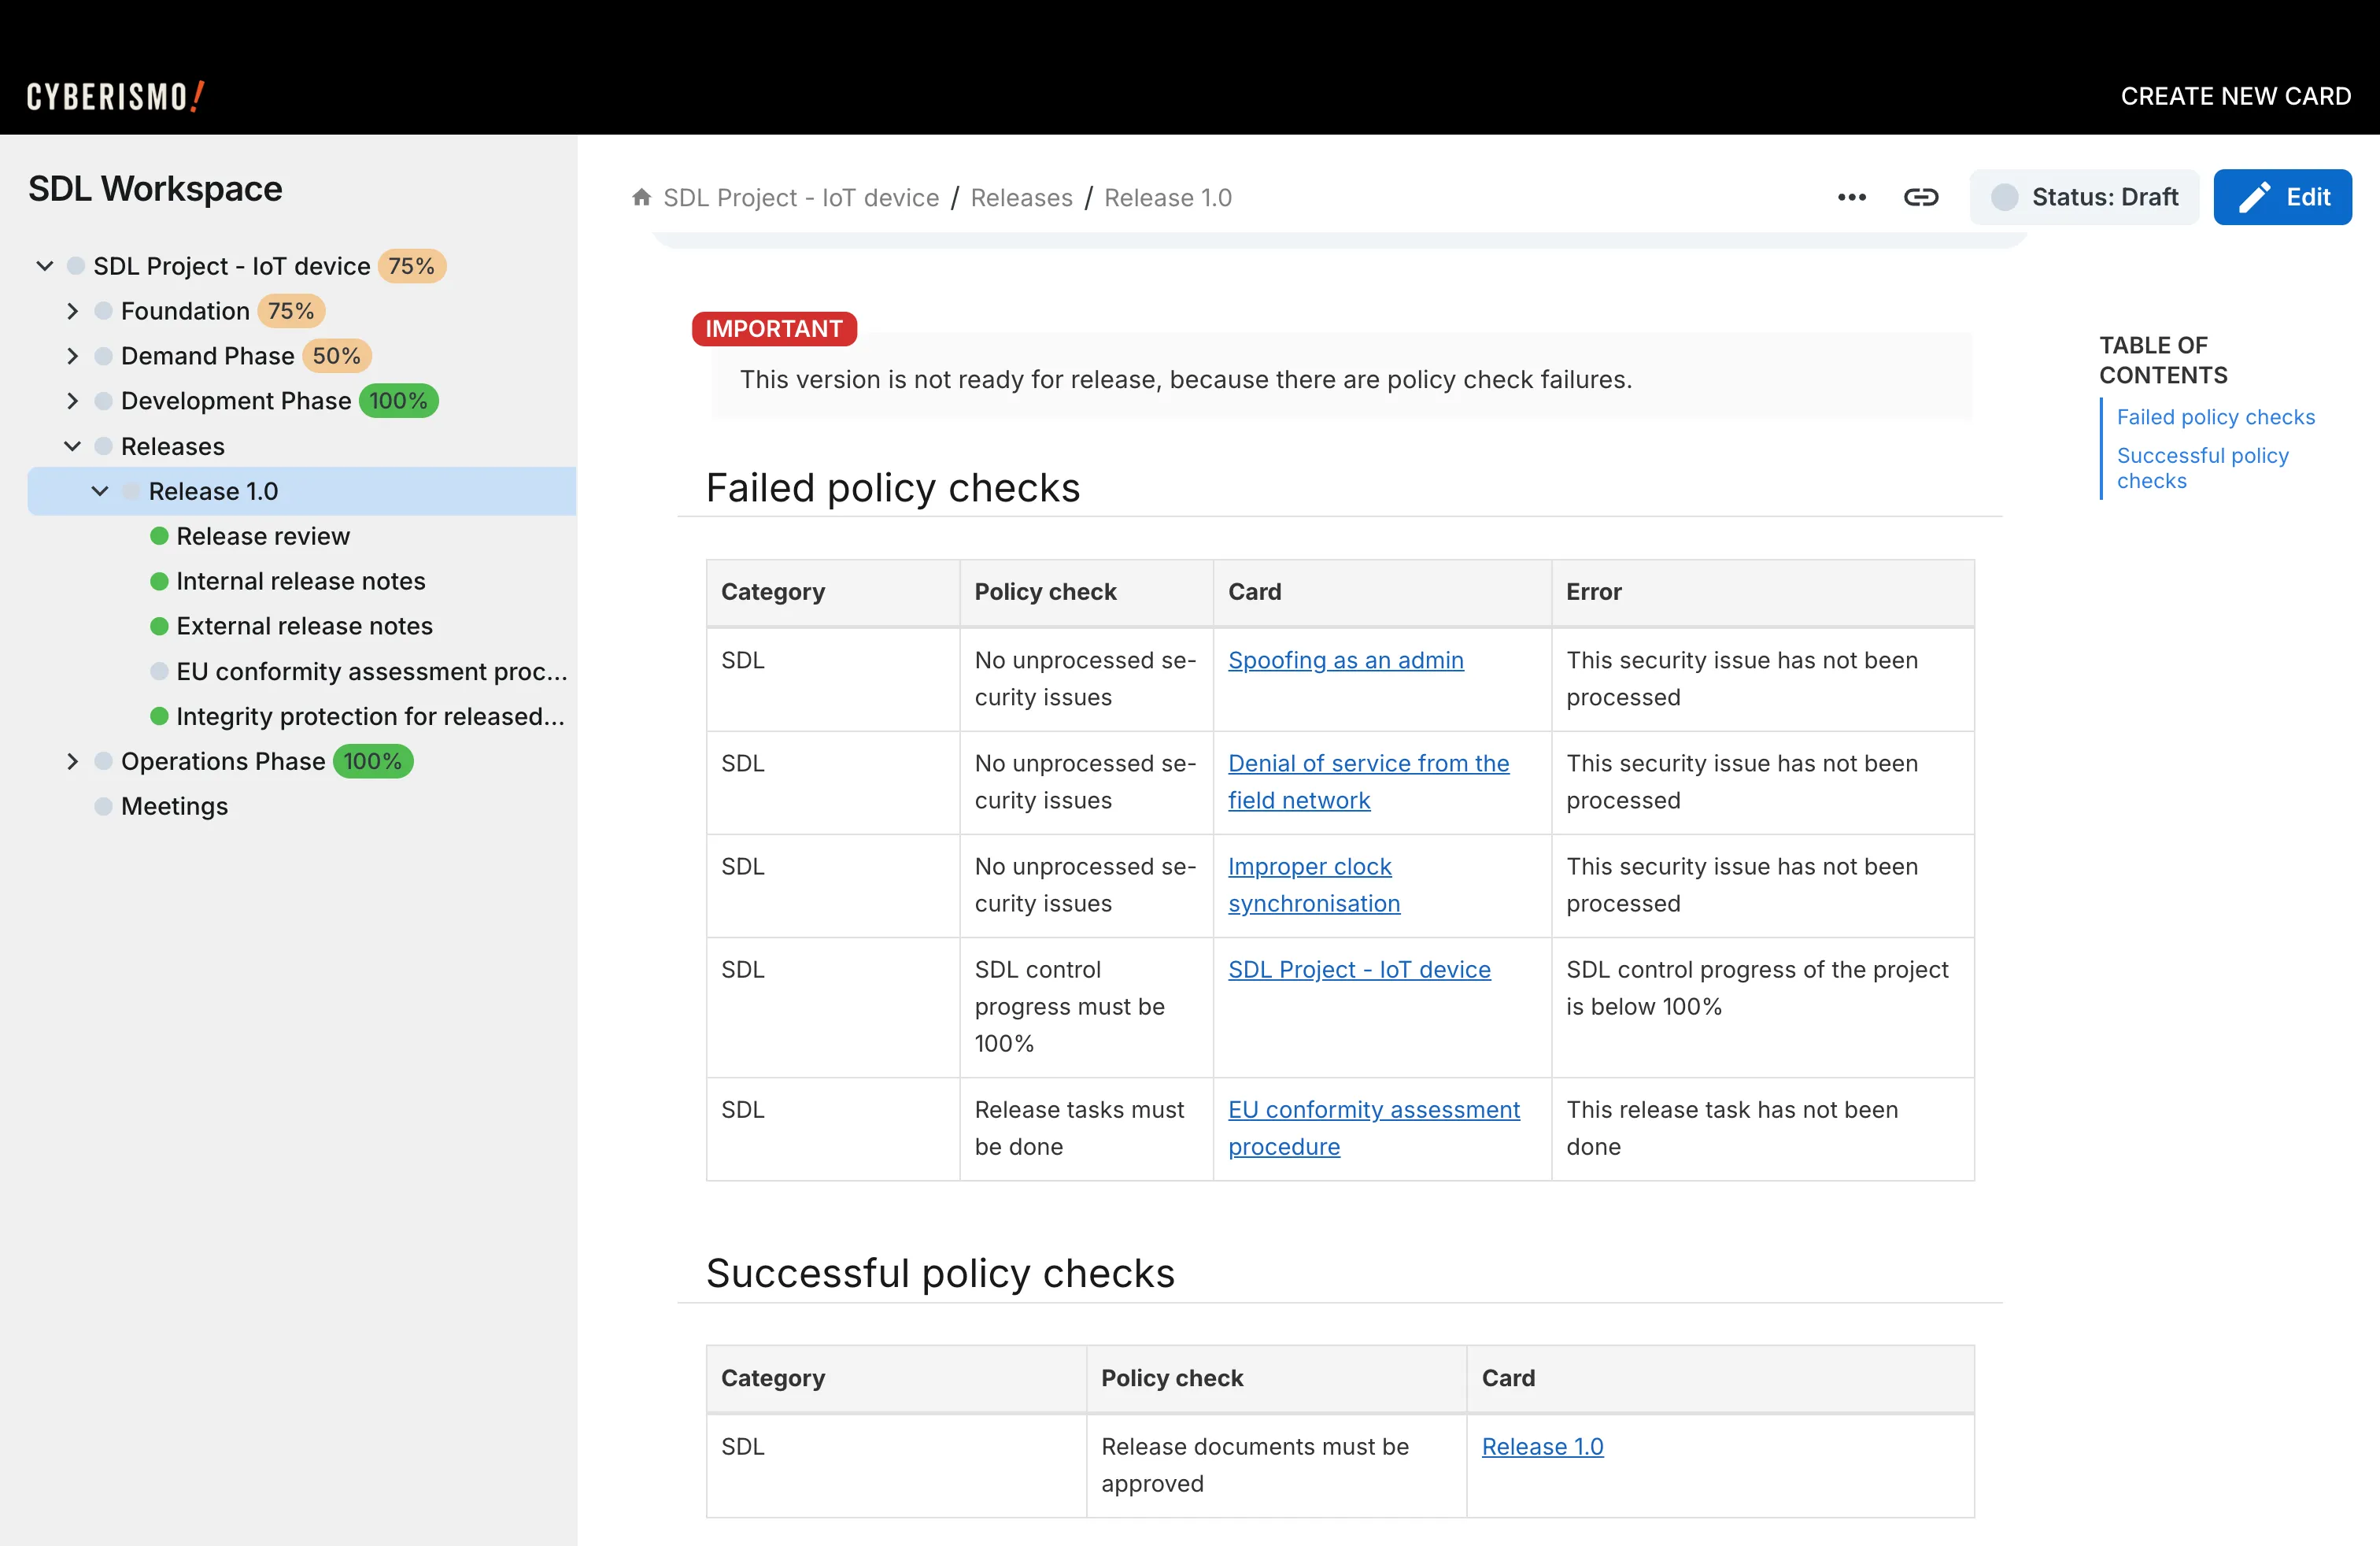
Task: Open the Status: Draft selector
Action: point(2084,197)
